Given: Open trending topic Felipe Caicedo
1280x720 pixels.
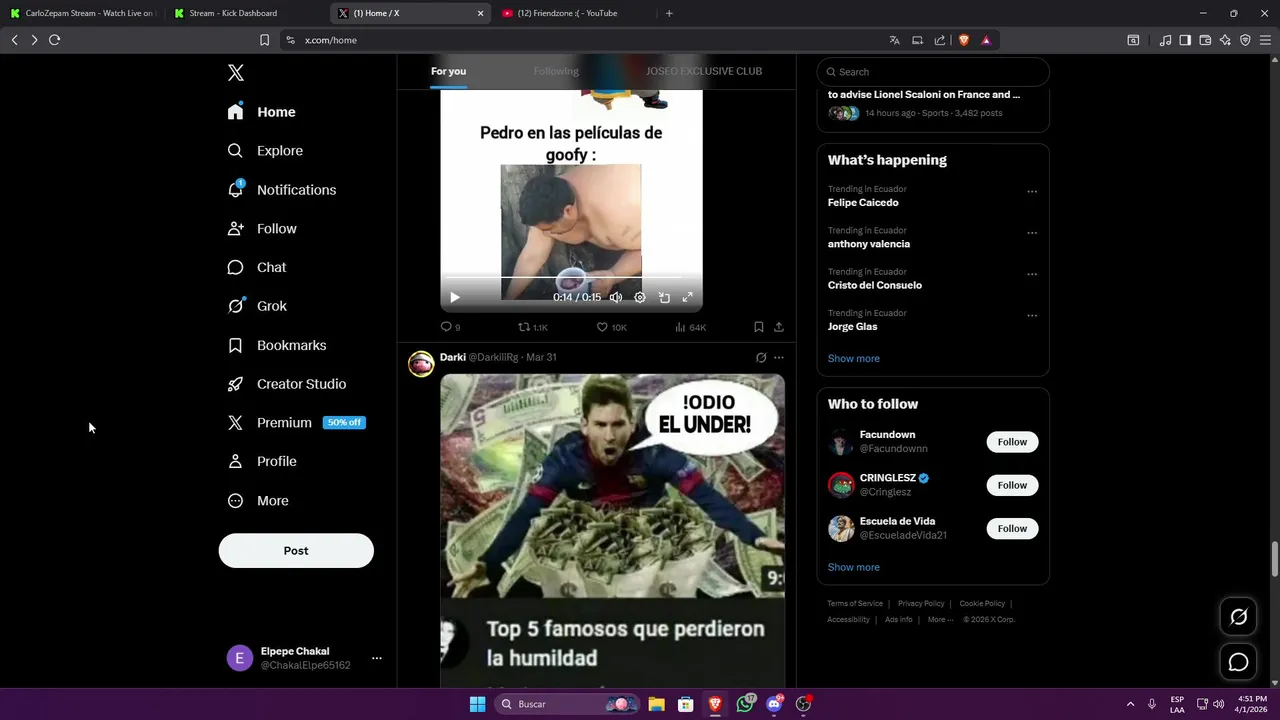Looking at the screenshot, I should [863, 203].
